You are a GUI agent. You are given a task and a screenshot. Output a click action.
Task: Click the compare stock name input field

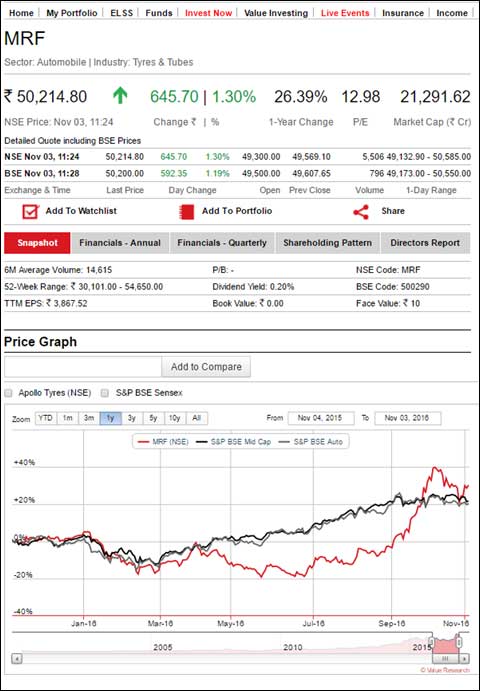click(x=83, y=367)
